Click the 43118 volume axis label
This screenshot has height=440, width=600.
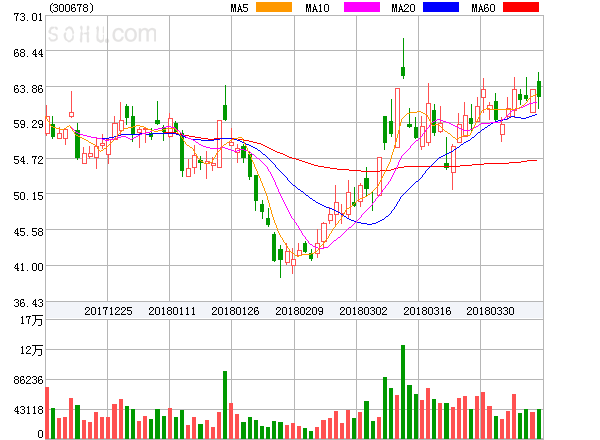pos(28,410)
